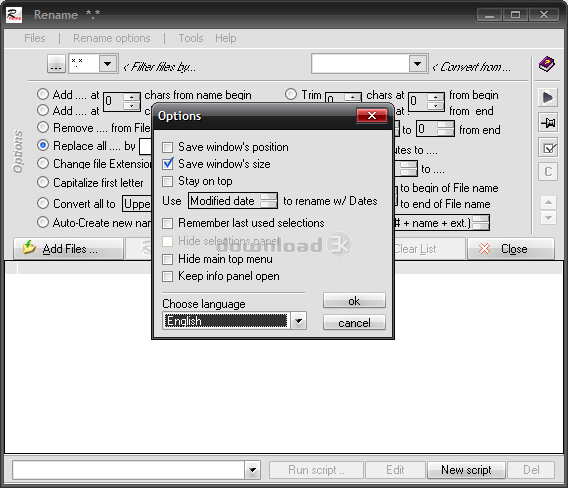Viewport: 568px width, 488px height.
Task: Expand the Convert from dropdown
Action: tap(418, 64)
